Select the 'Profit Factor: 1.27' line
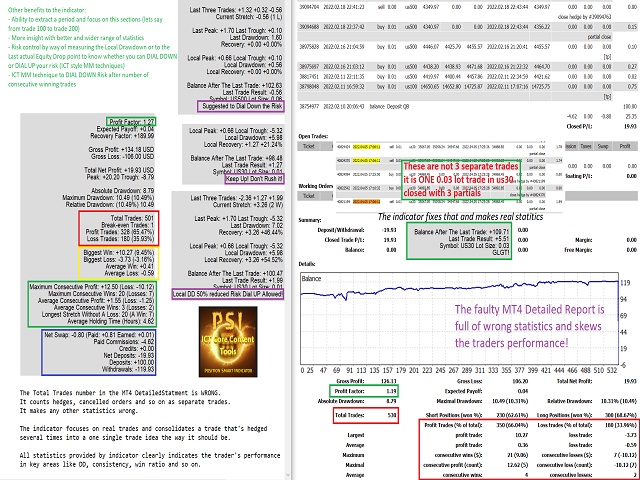The image size is (640, 480). 131,122
